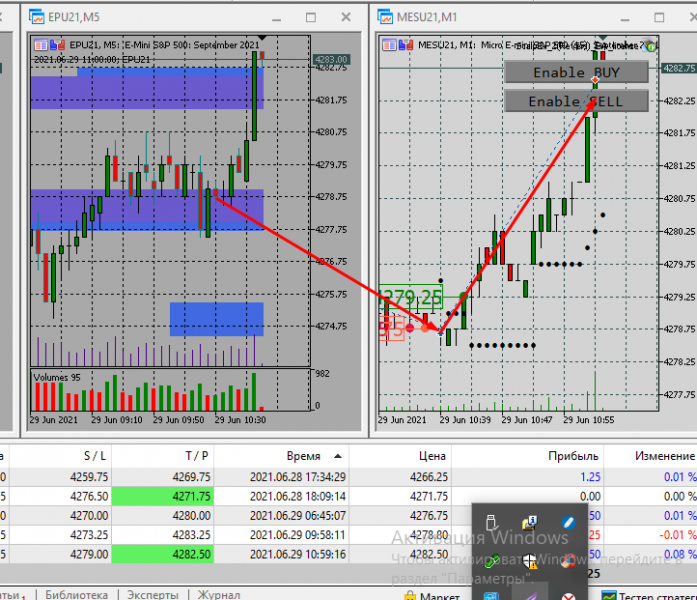The height and width of the screenshot is (600, 697).
Task: Switch to the Эксперты tab
Action: (153, 595)
